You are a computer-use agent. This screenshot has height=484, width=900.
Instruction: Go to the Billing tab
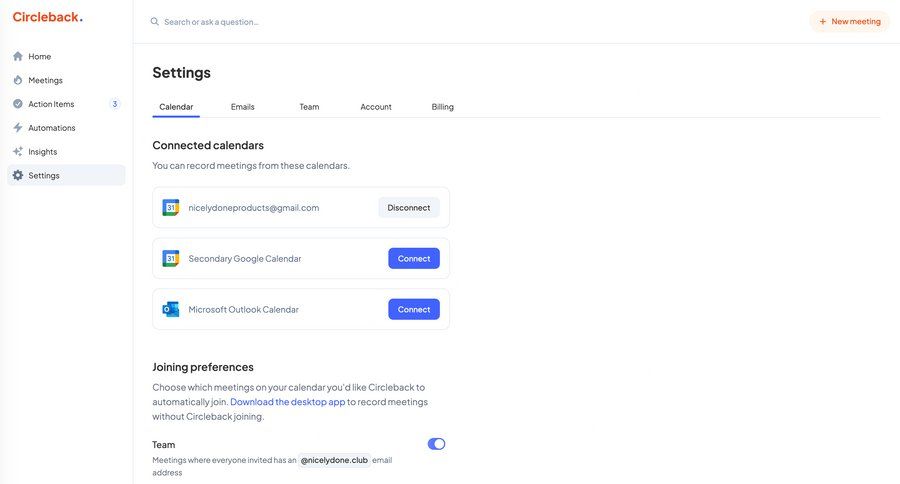point(442,107)
